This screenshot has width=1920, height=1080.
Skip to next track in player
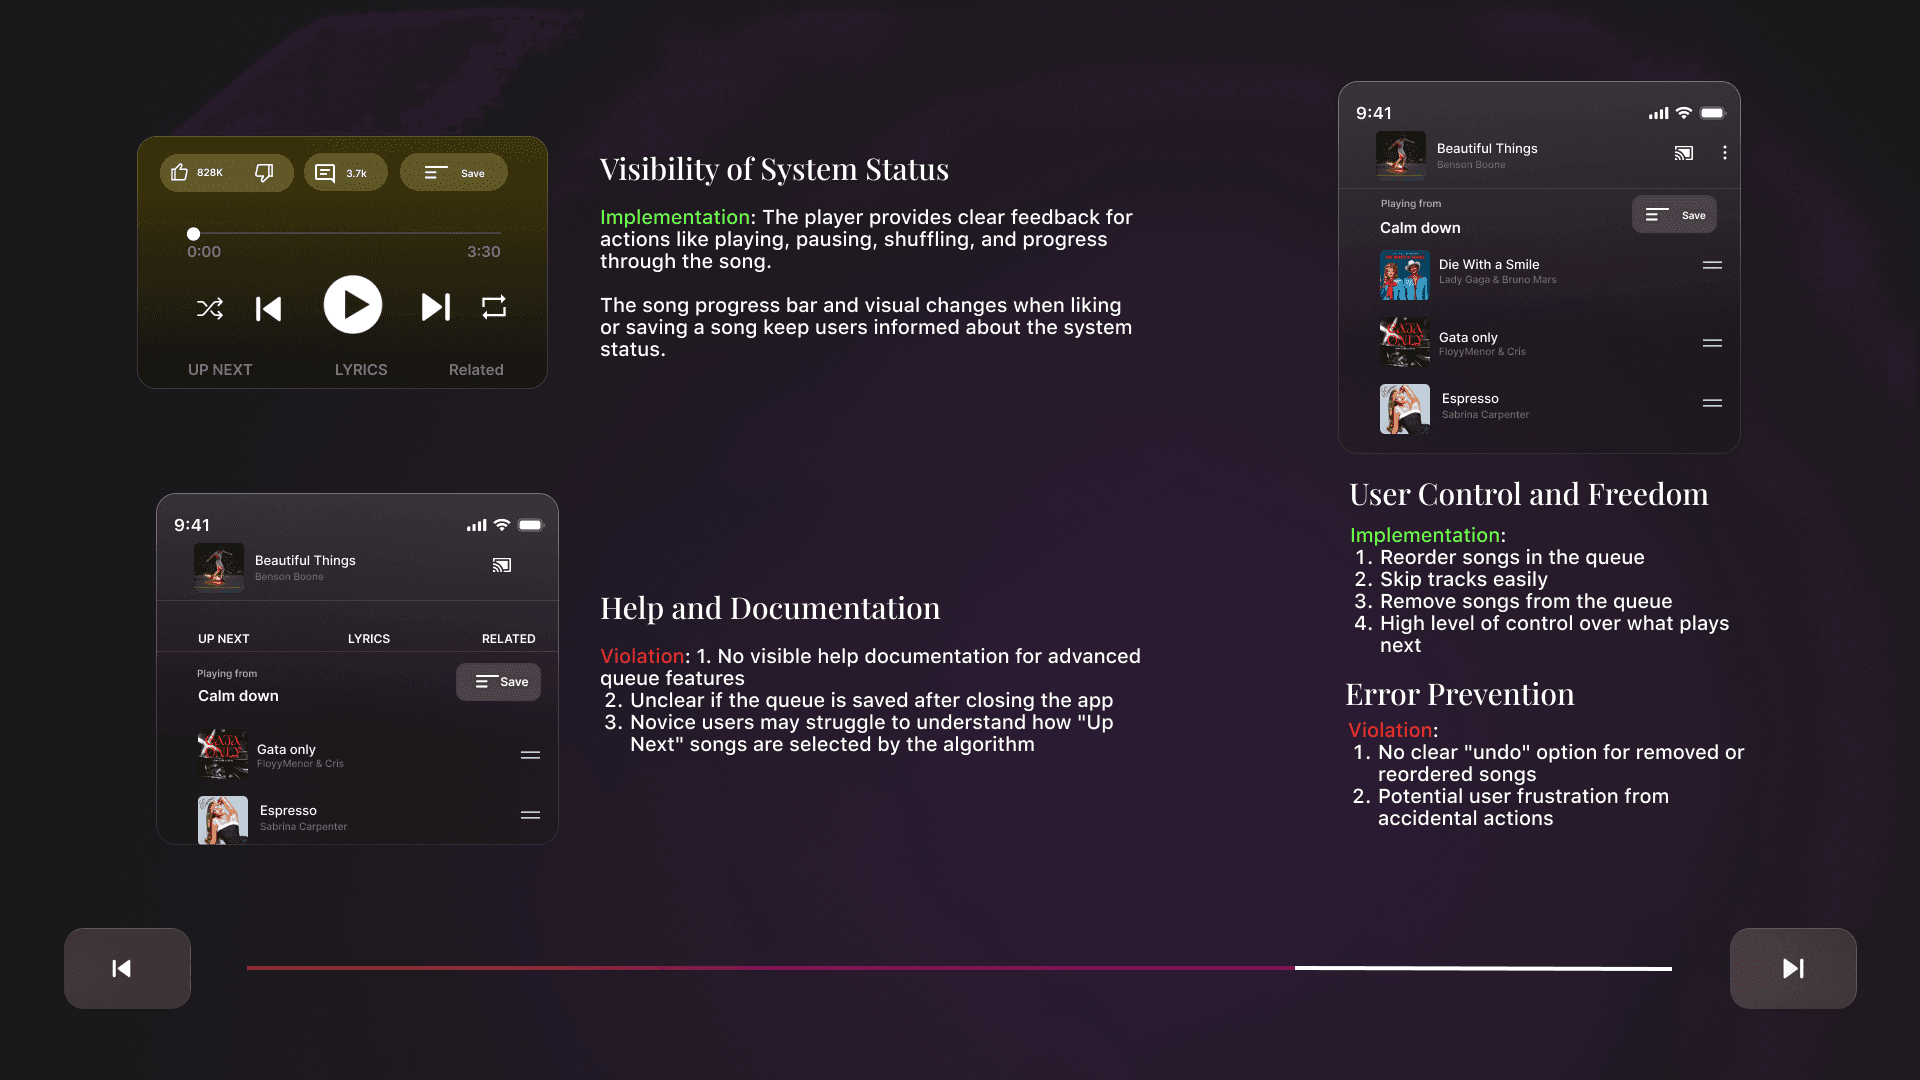pyautogui.click(x=436, y=307)
